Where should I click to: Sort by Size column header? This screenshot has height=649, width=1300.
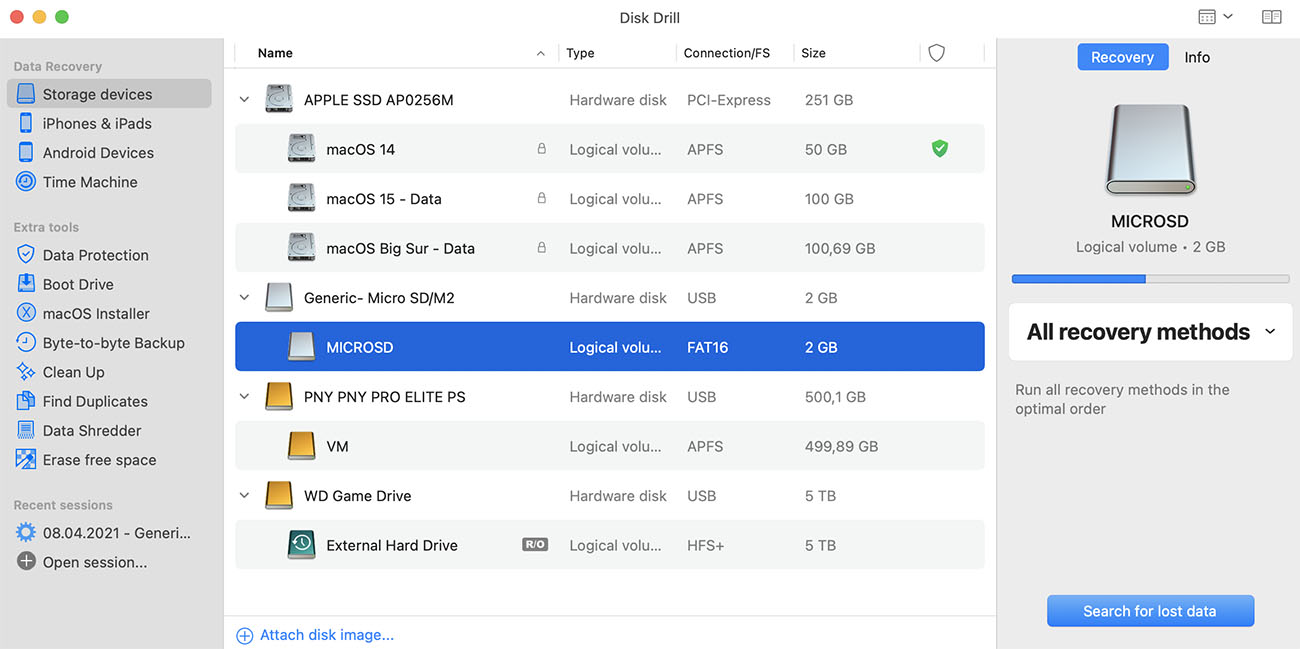[814, 53]
